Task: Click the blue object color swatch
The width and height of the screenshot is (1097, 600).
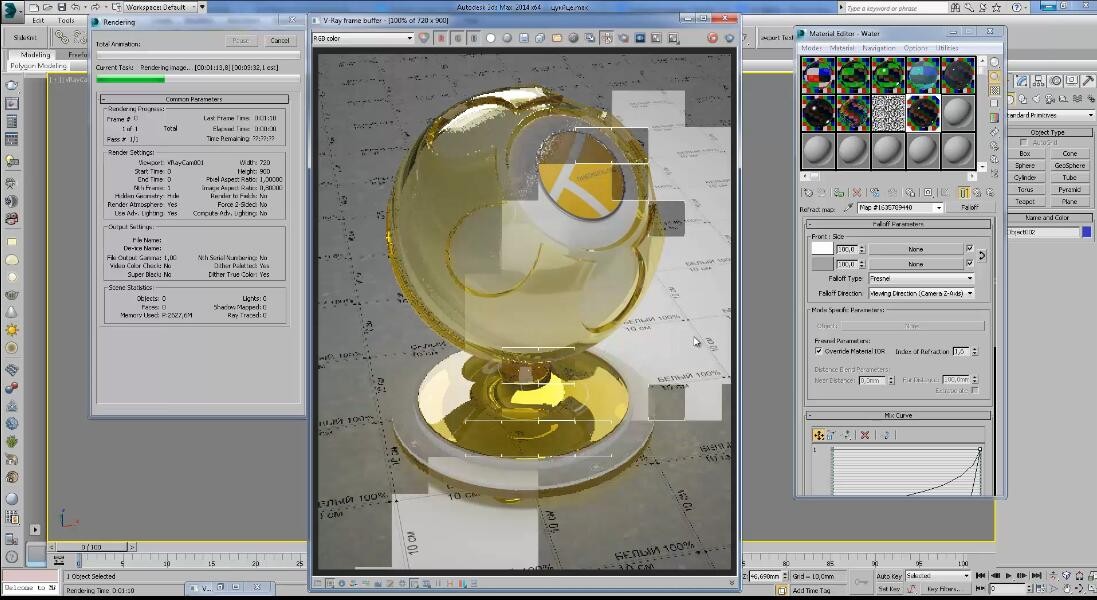Action: point(1087,232)
